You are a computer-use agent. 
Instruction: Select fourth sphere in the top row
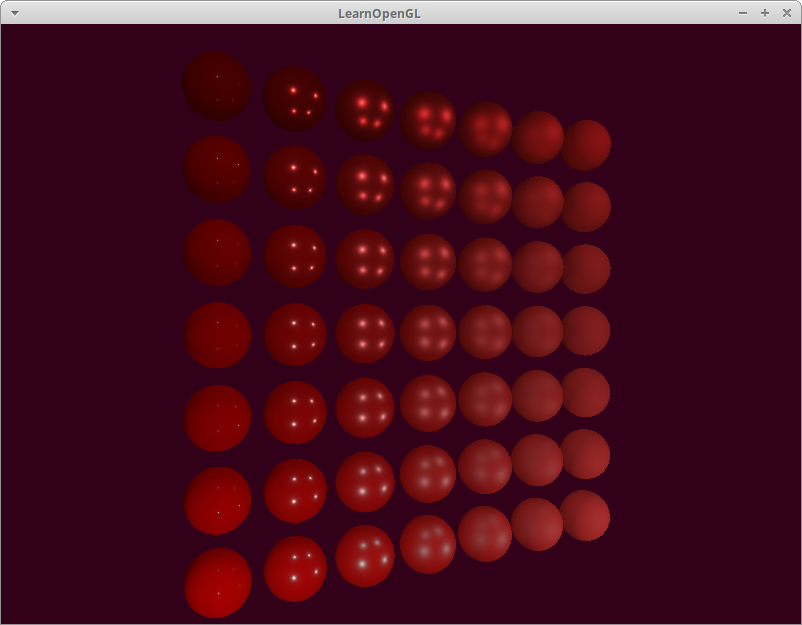click(428, 120)
